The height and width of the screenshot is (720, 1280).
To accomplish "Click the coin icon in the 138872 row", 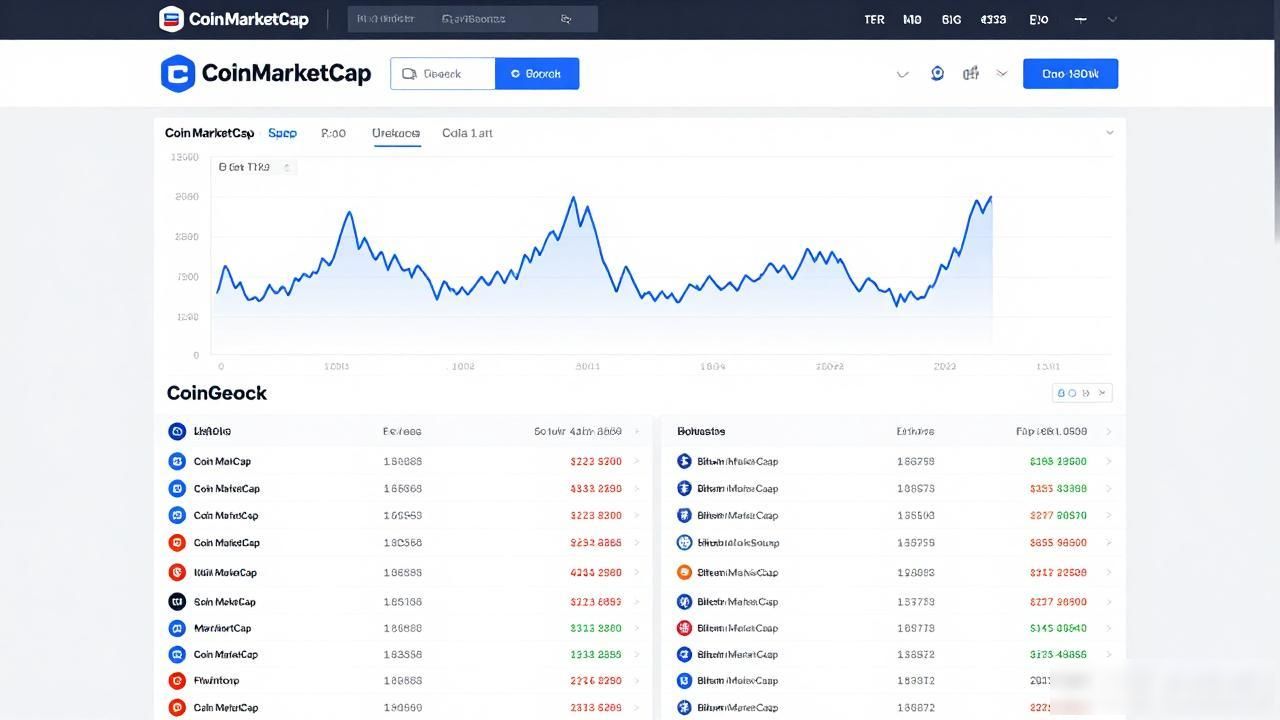I will (x=684, y=655).
